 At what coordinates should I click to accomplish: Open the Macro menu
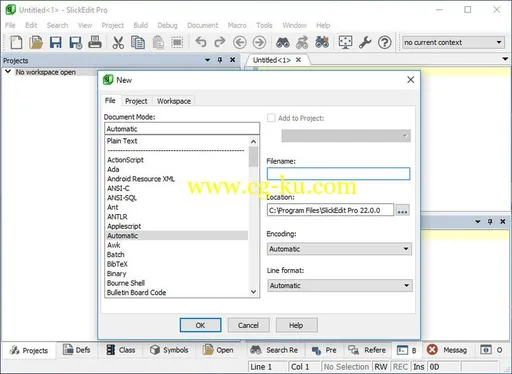pyautogui.click(x=237, y=25)
